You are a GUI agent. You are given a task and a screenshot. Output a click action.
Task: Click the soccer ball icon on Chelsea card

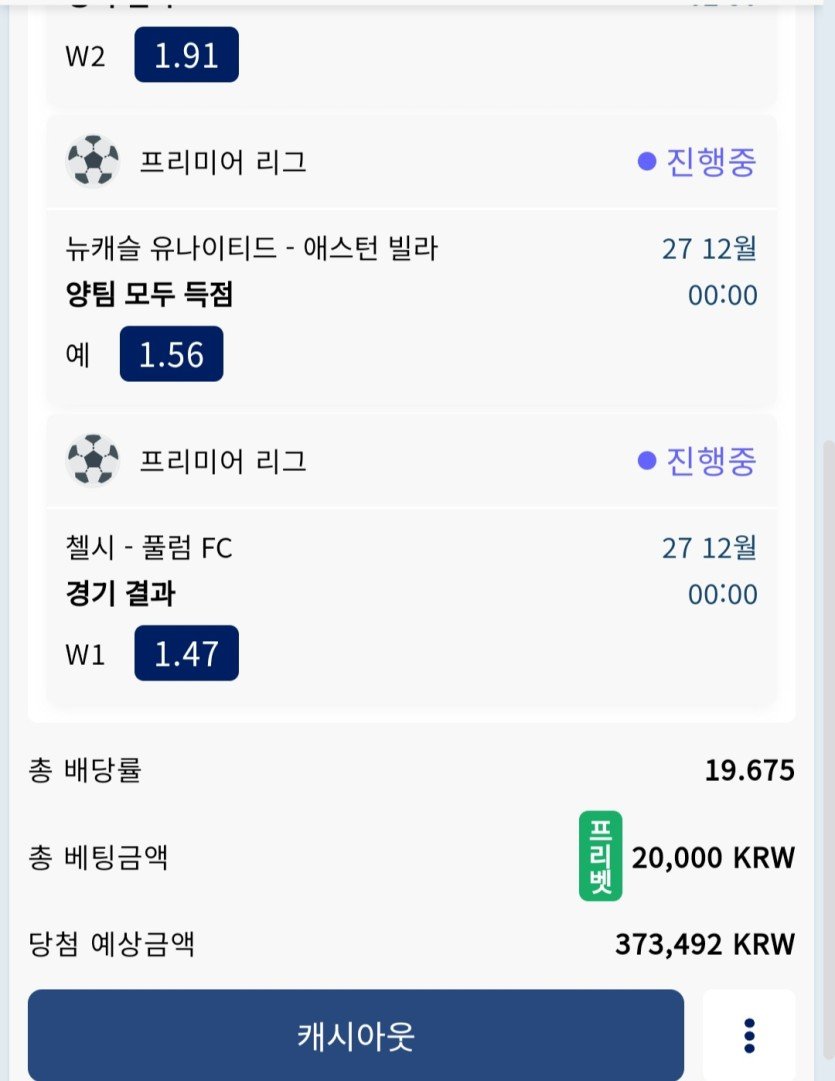click(x=92, y=461)
